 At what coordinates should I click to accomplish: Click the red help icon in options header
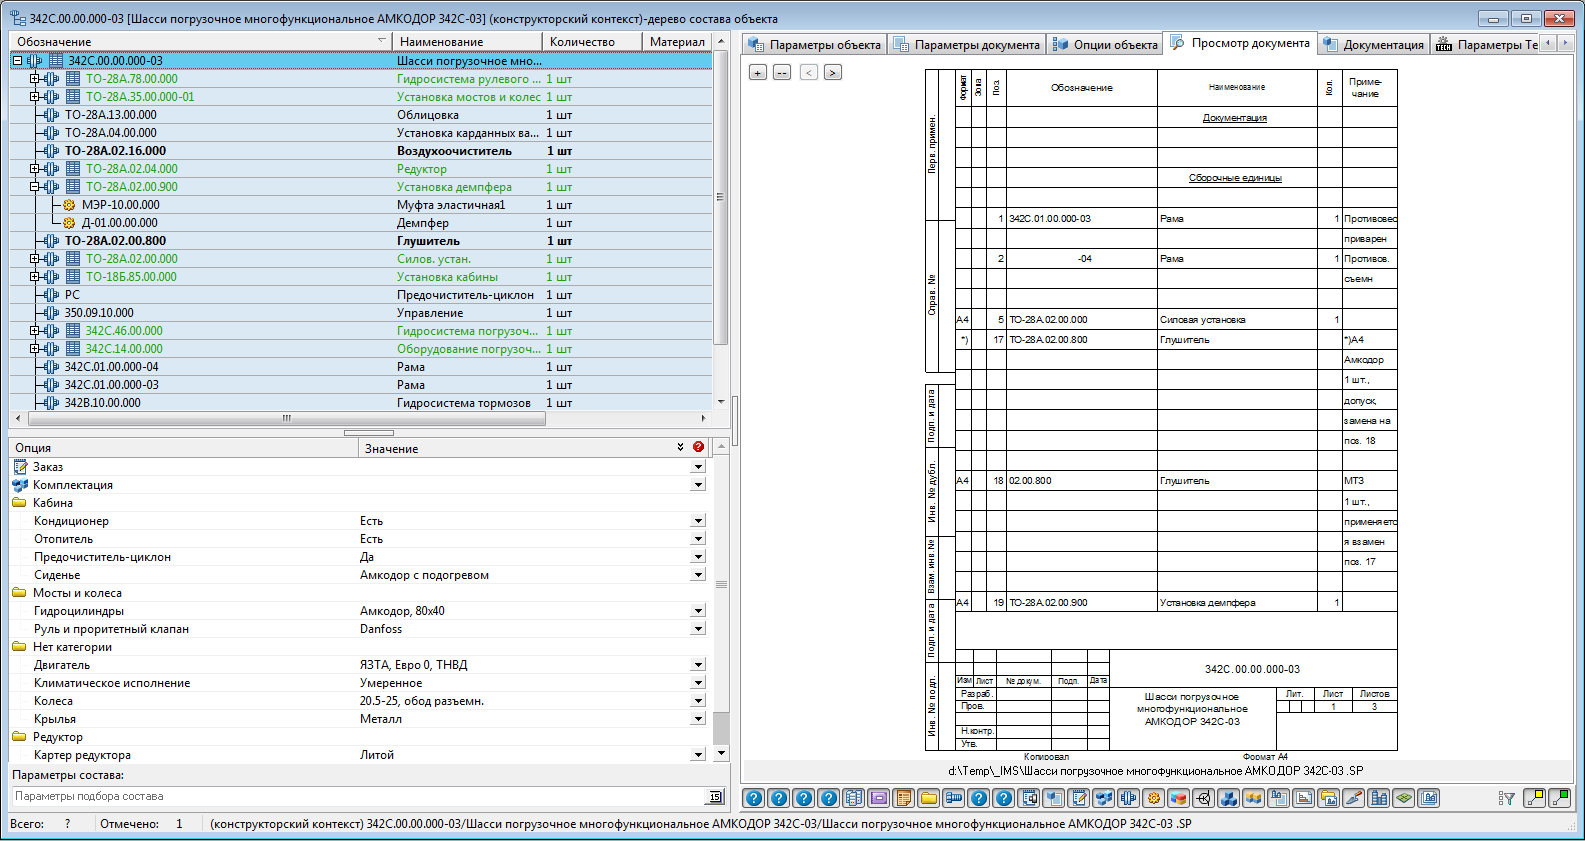[x=698, y=447]
